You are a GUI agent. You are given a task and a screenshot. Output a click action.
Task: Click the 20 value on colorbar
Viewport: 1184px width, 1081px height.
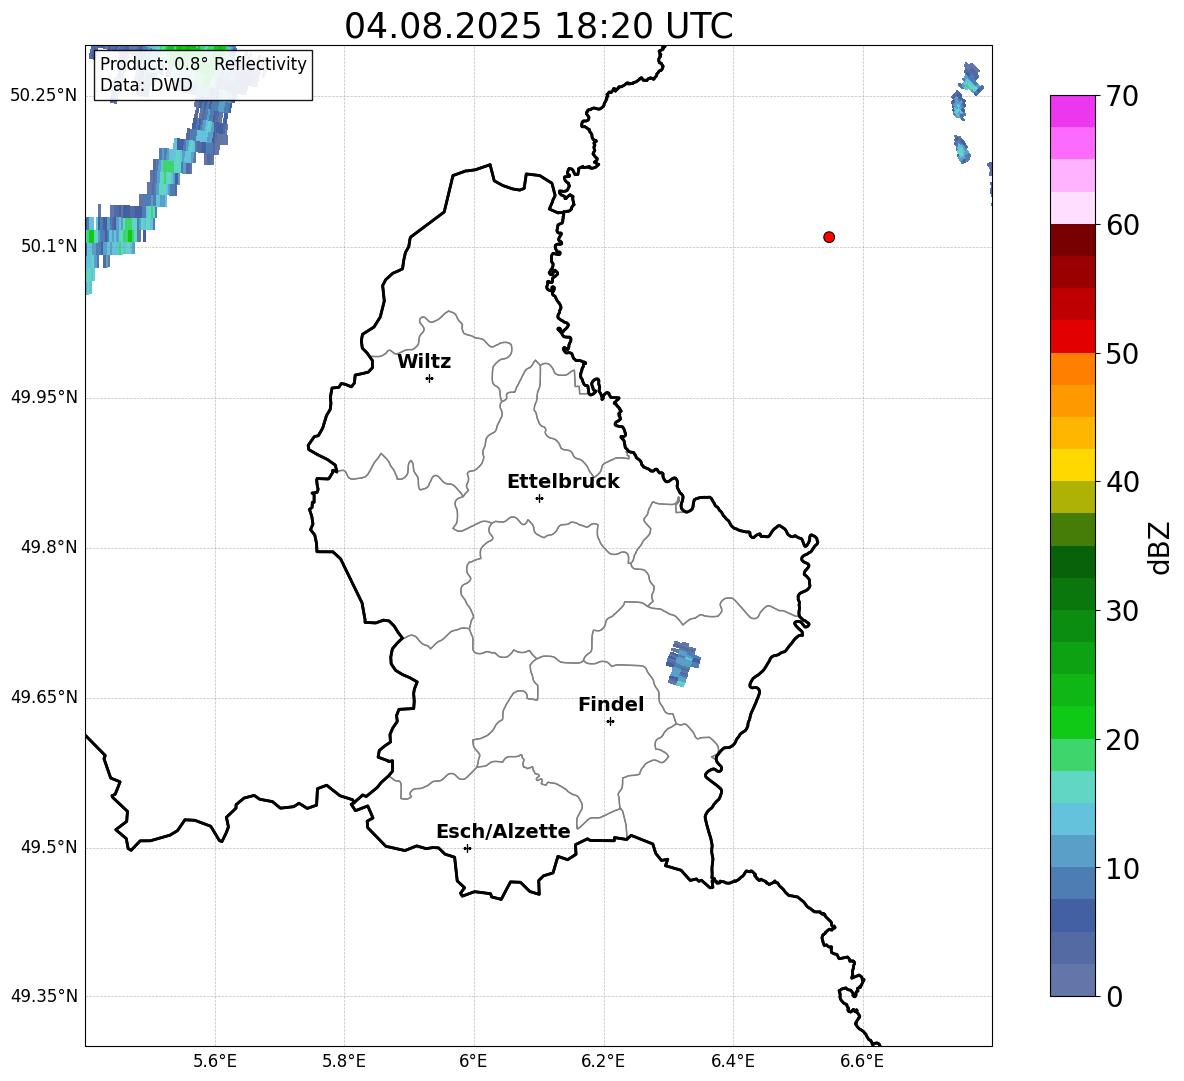[1122, 739]
